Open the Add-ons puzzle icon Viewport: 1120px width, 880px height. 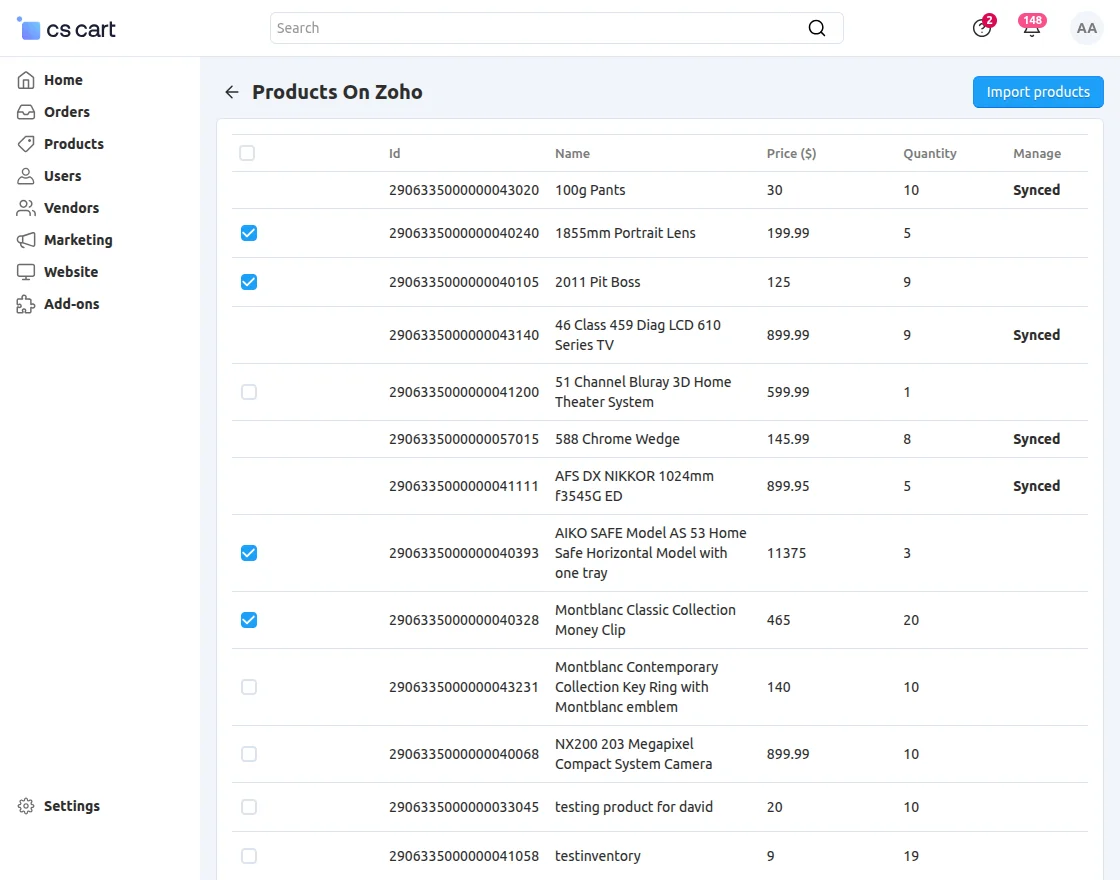[24, 304]
